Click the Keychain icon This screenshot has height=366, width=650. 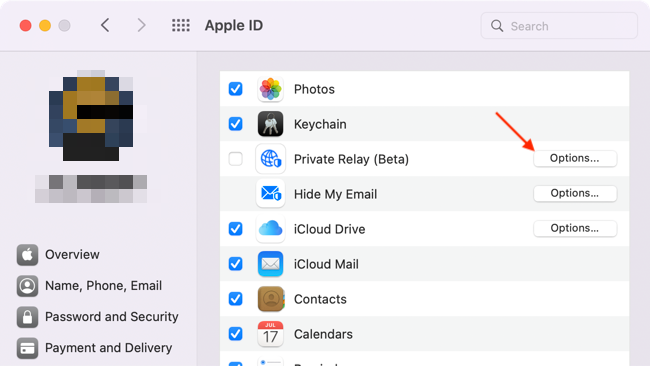[270, 124]
